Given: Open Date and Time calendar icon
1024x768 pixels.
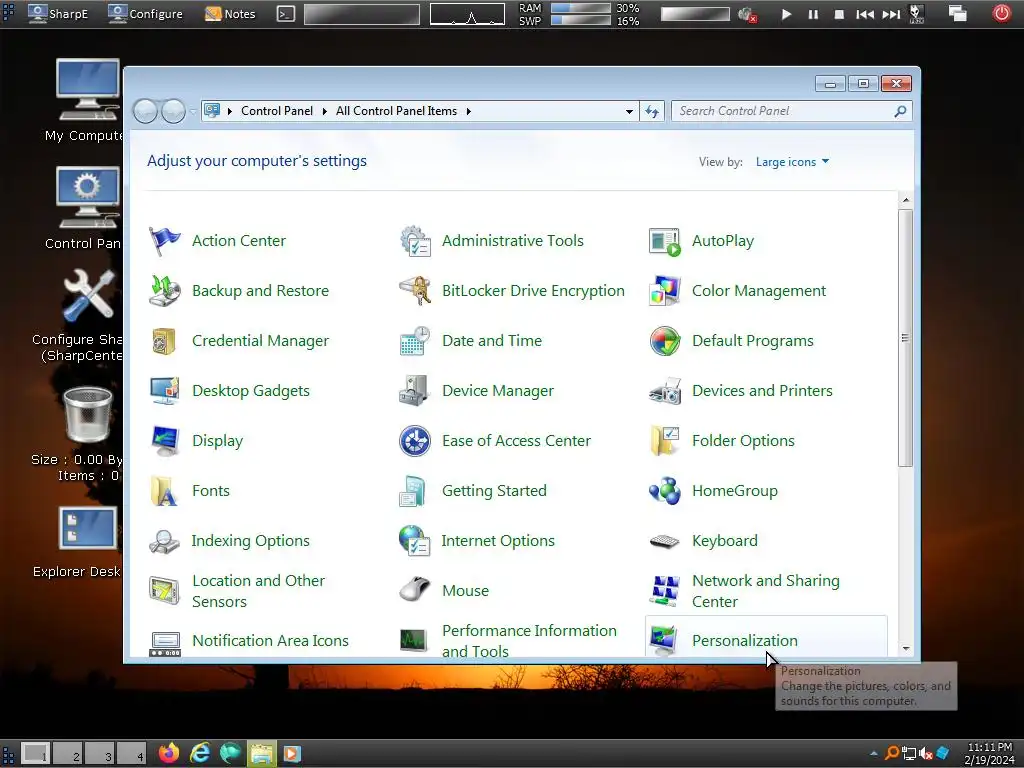Looking at the screenshot, I should pos(415,341).
